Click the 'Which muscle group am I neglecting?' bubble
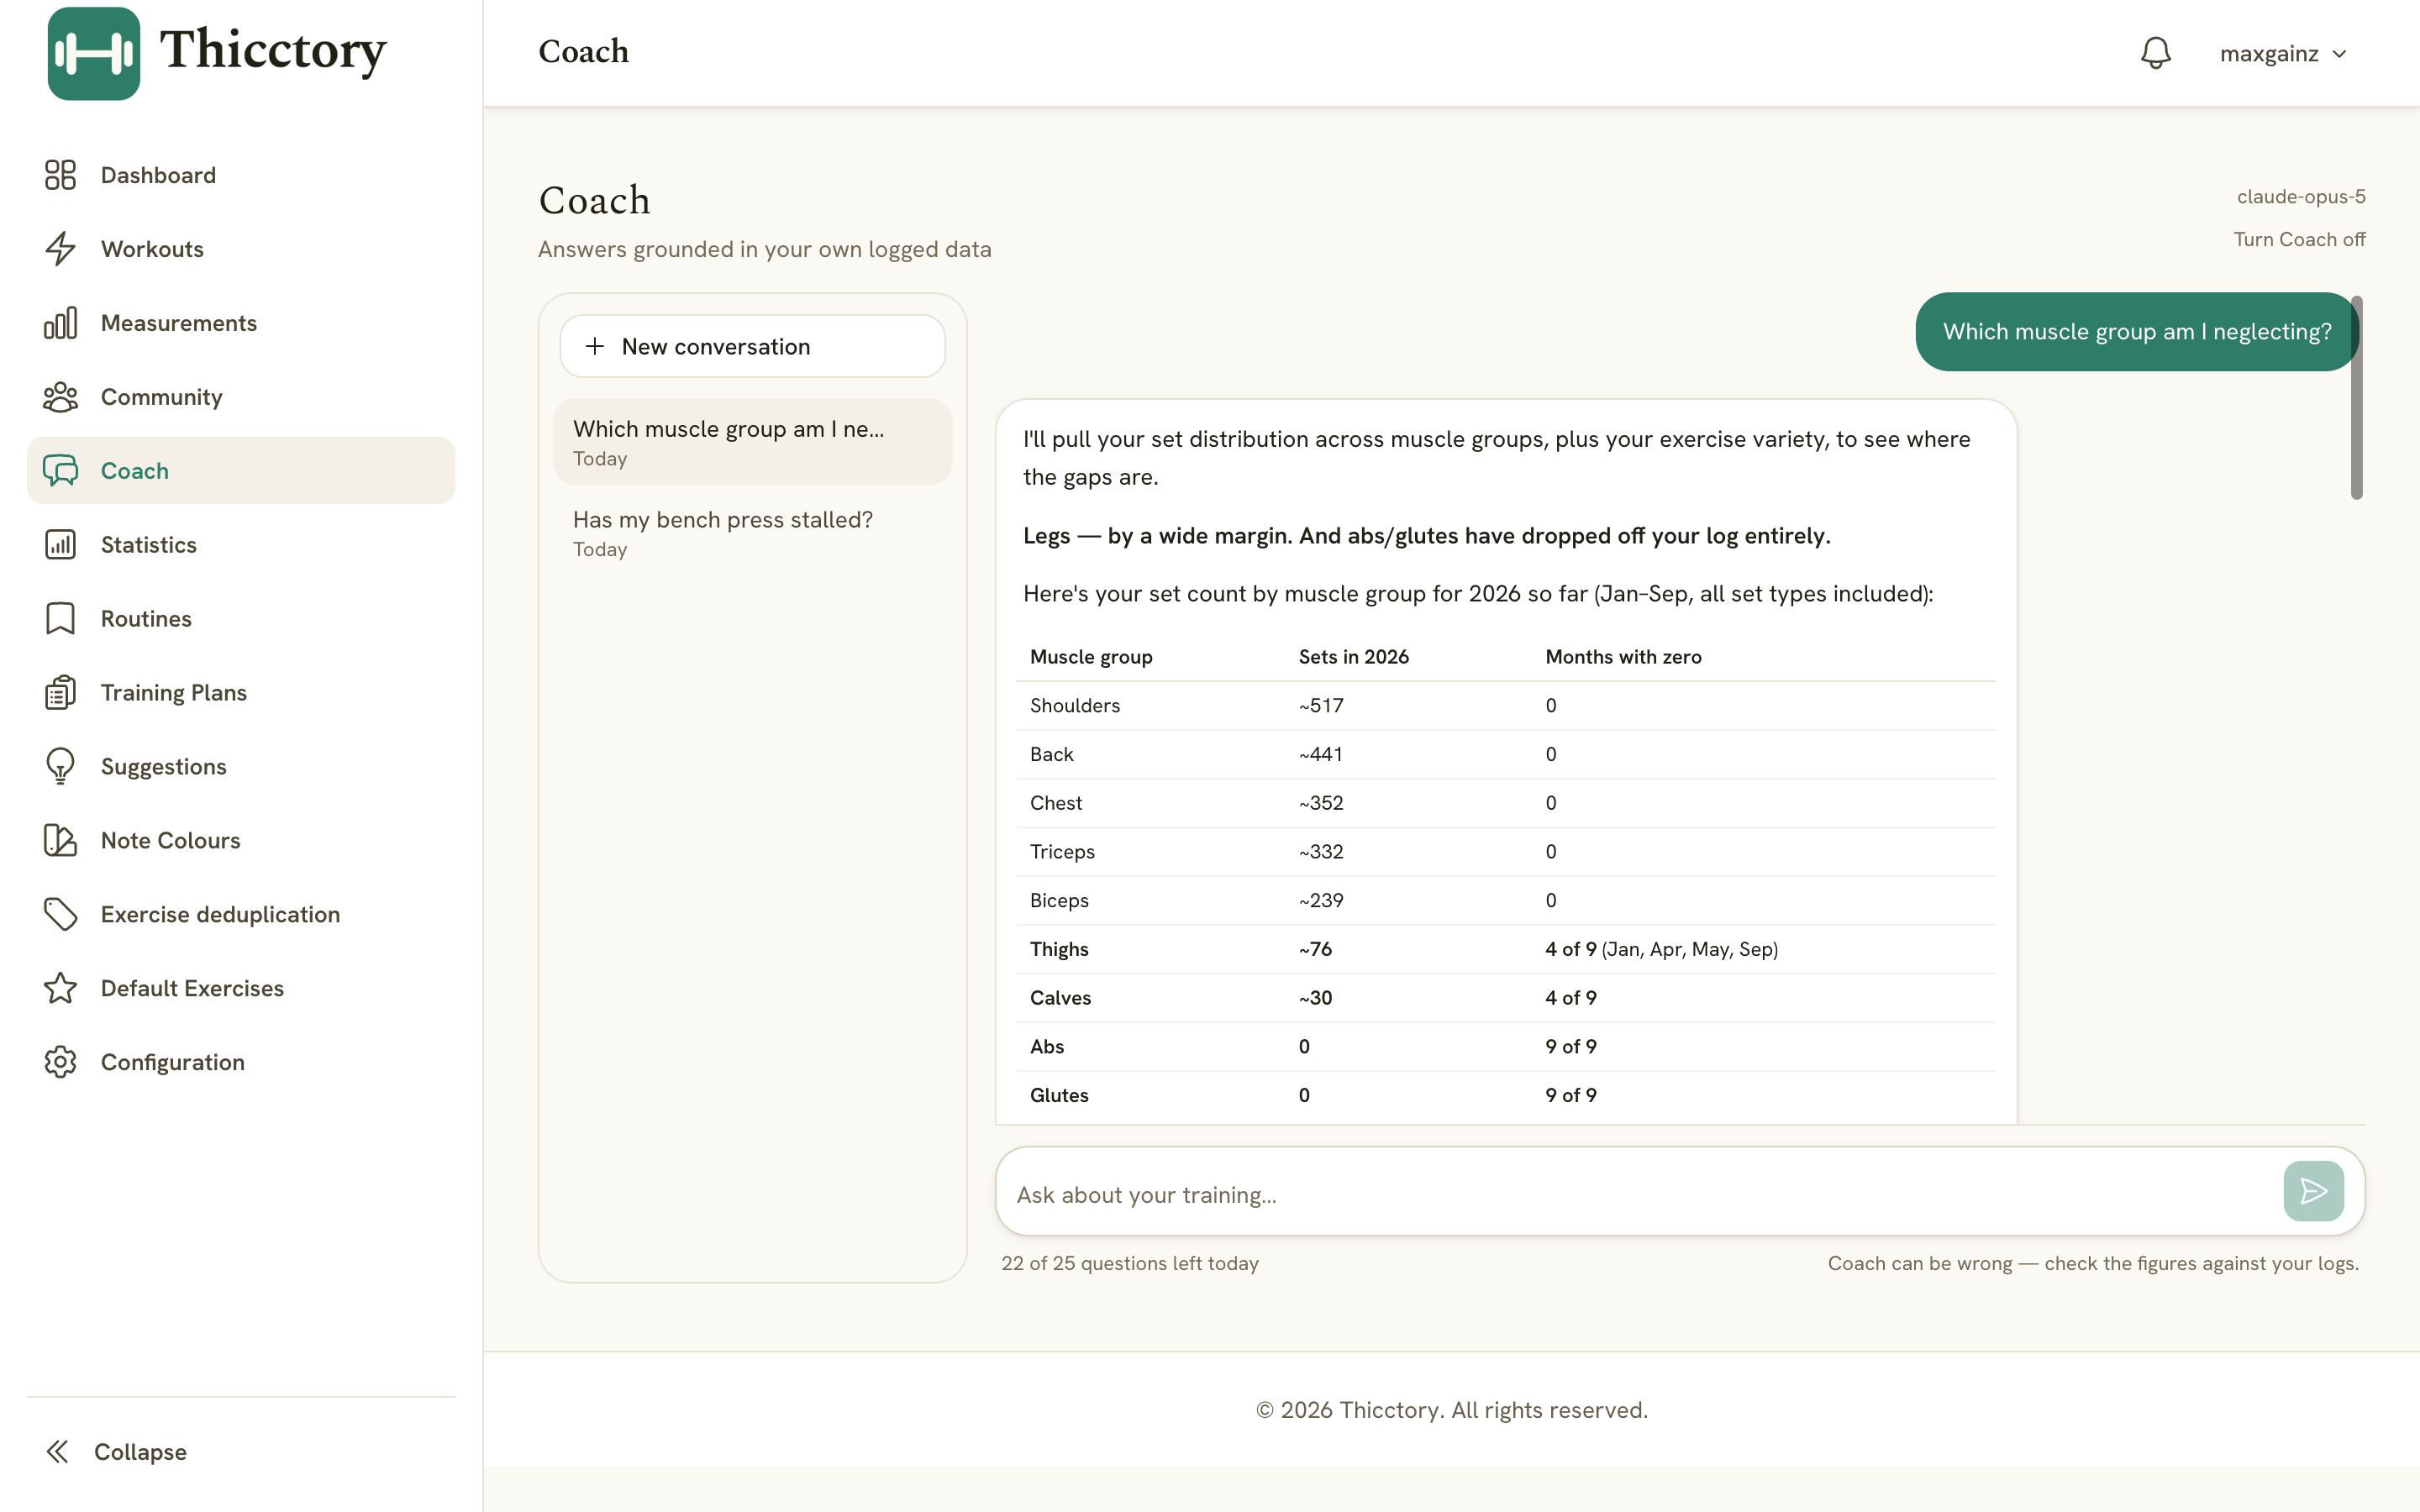Viewport: 2420px width, 1512px height. 2137,332
